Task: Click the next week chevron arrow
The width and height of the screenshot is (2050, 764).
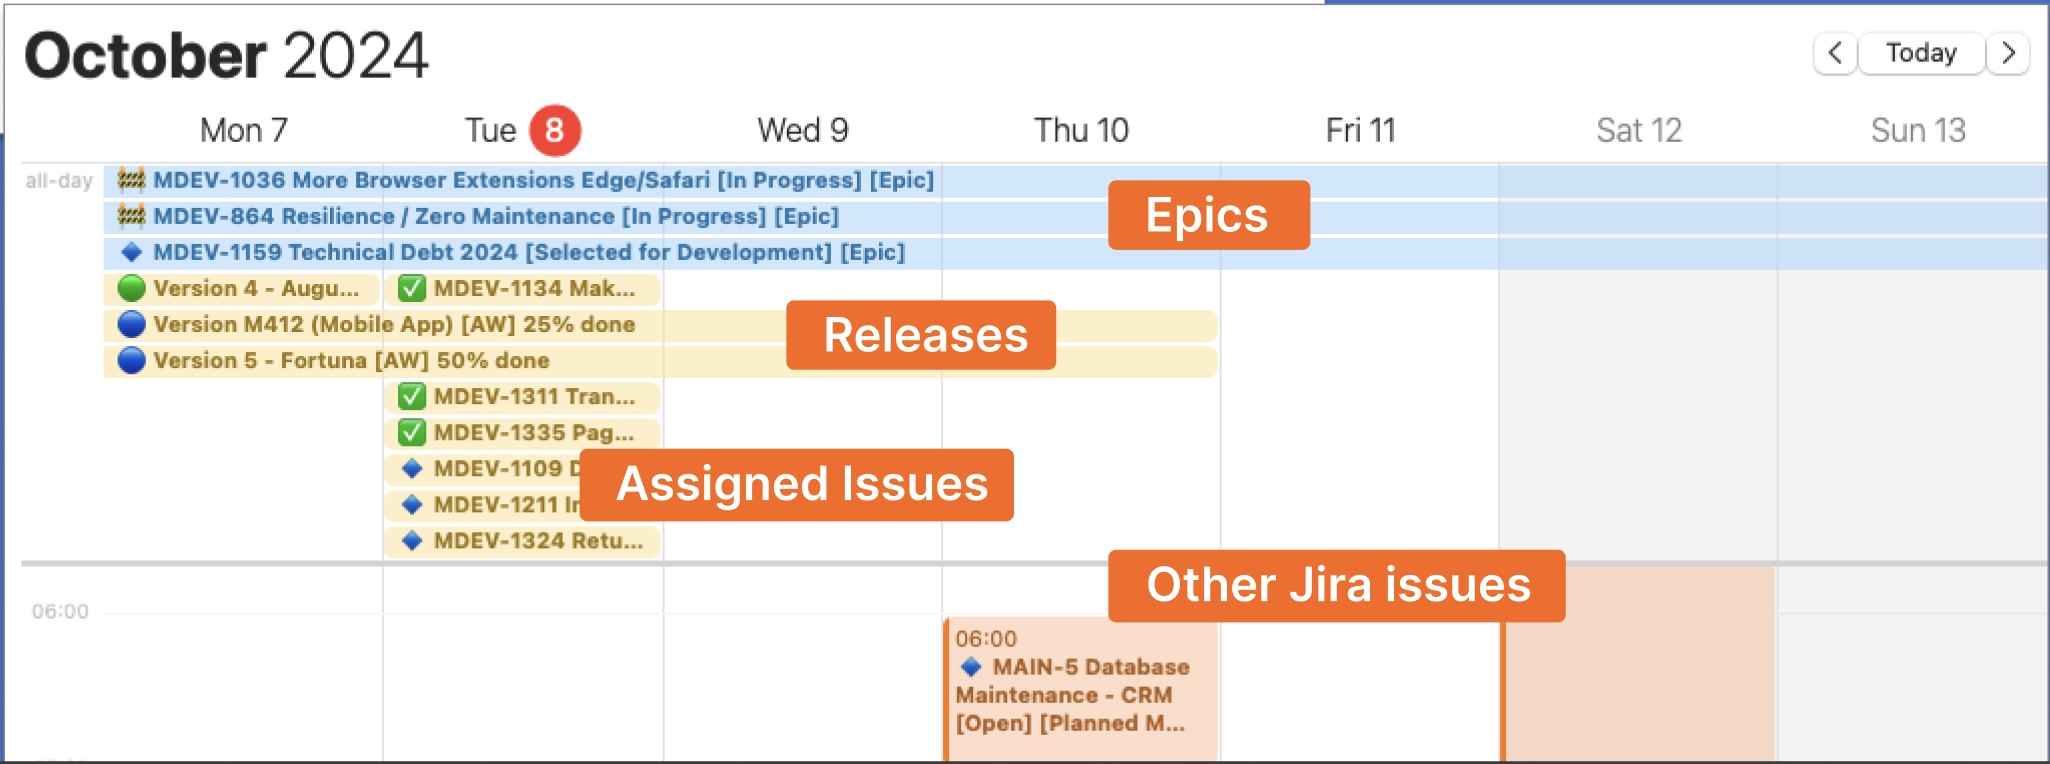Action: click(2008, 53)
